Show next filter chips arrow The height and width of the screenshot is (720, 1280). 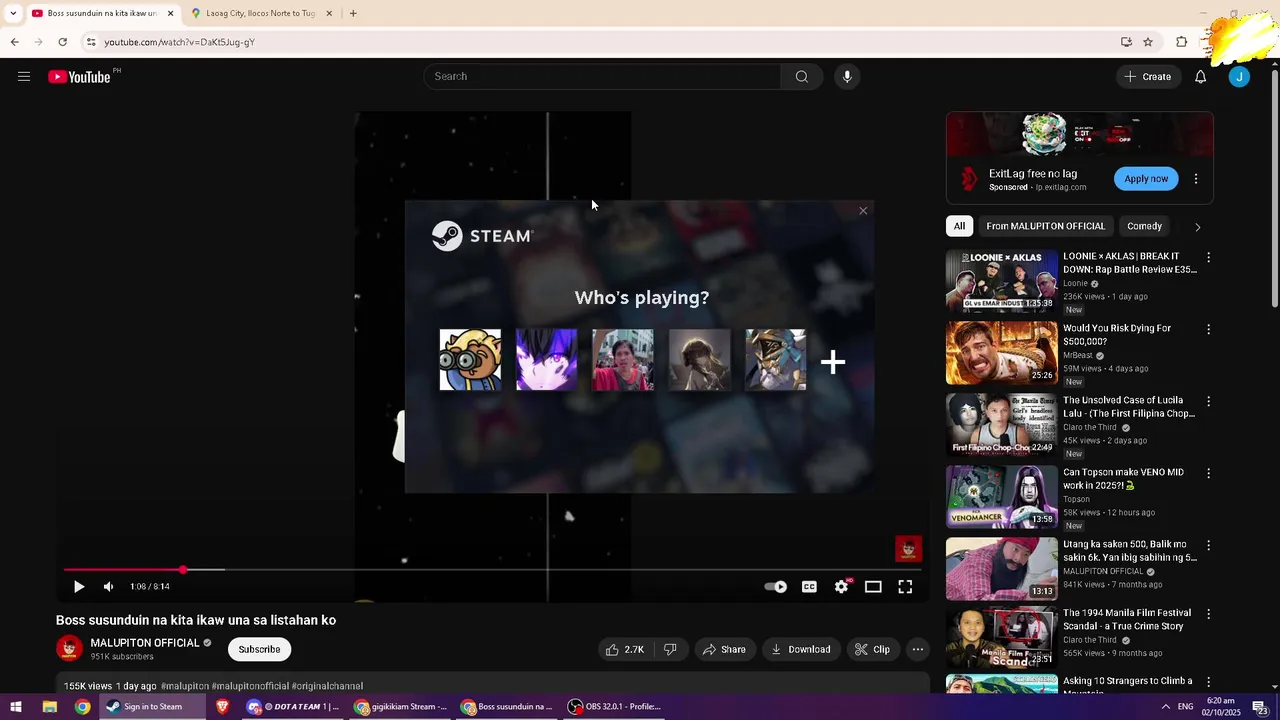pos(1198,227)
